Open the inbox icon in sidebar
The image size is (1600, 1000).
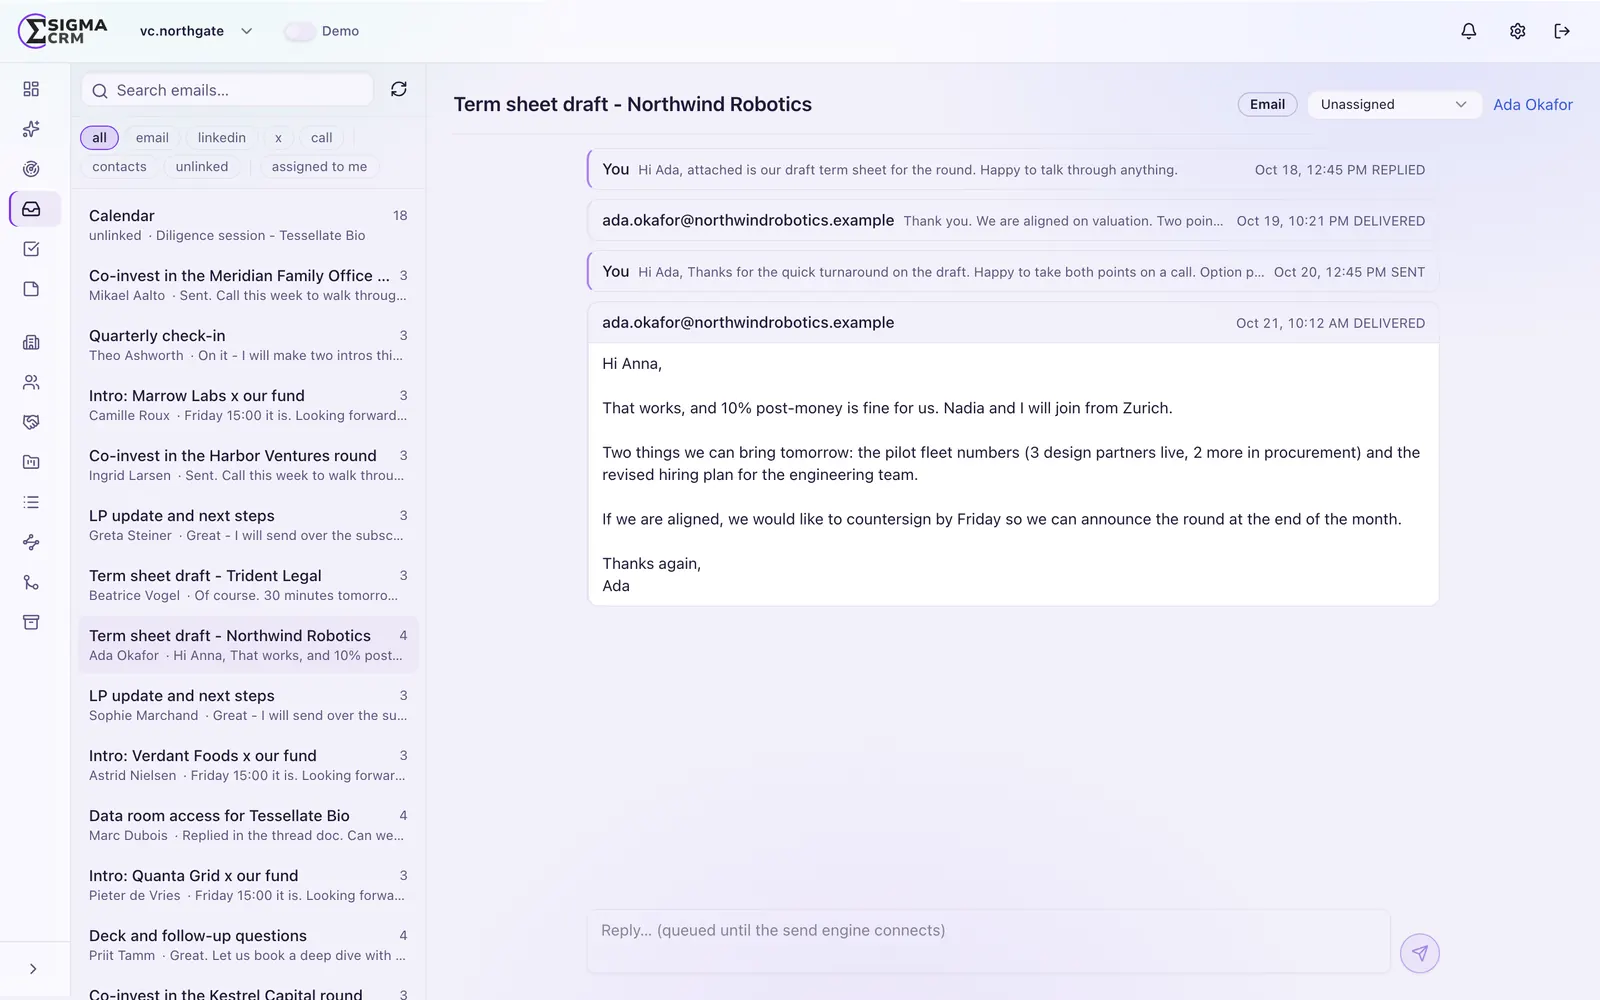(31, 209)
